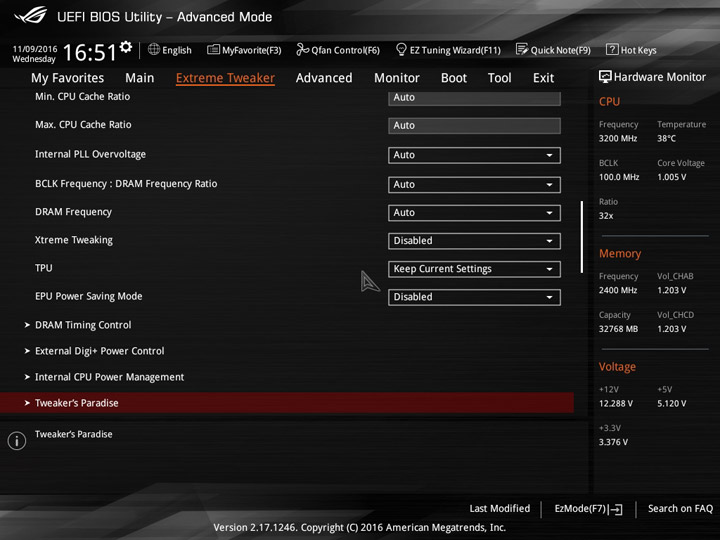Click the Xtreme Tweaking label
Viewport: 720px width, 540px height.
point(73,240)
